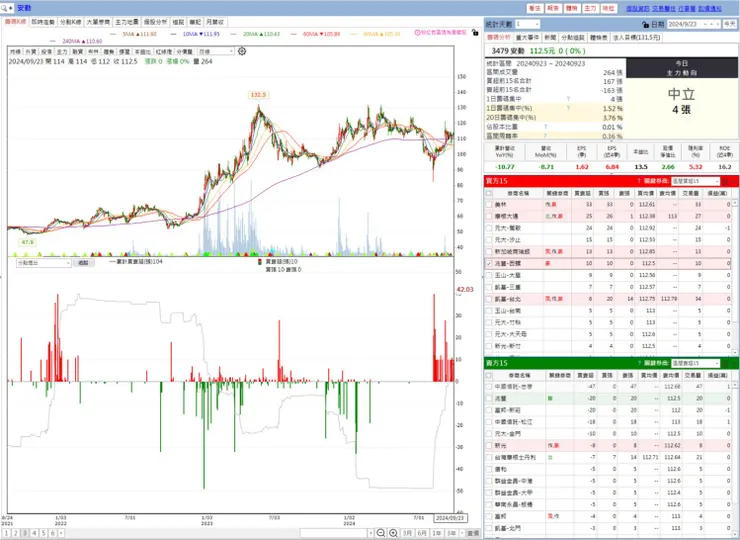740x540 pixels.
Task: Open the 個股分析 tab
Action: (x=155, y=22)
